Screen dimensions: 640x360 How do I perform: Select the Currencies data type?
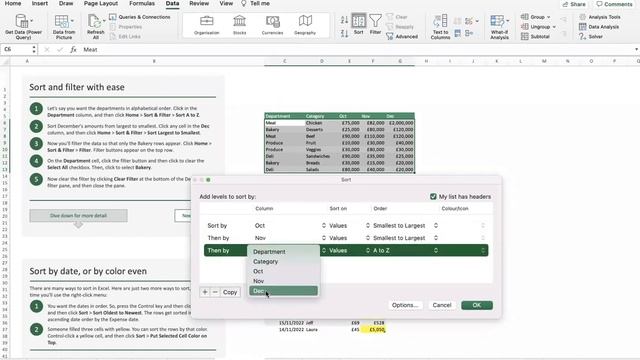point(272,25)
